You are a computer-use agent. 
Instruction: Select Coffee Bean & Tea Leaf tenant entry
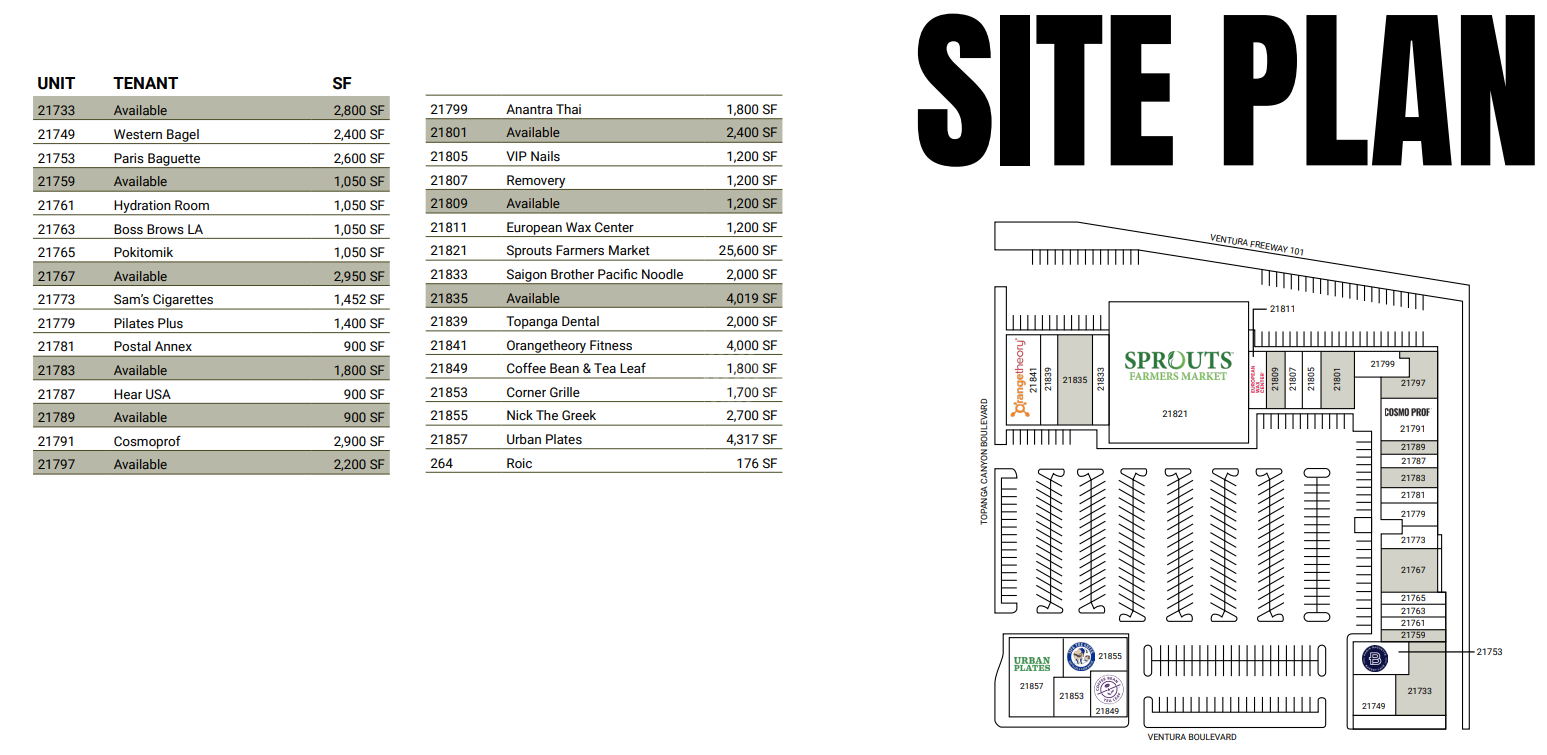[x=576, y=368]
